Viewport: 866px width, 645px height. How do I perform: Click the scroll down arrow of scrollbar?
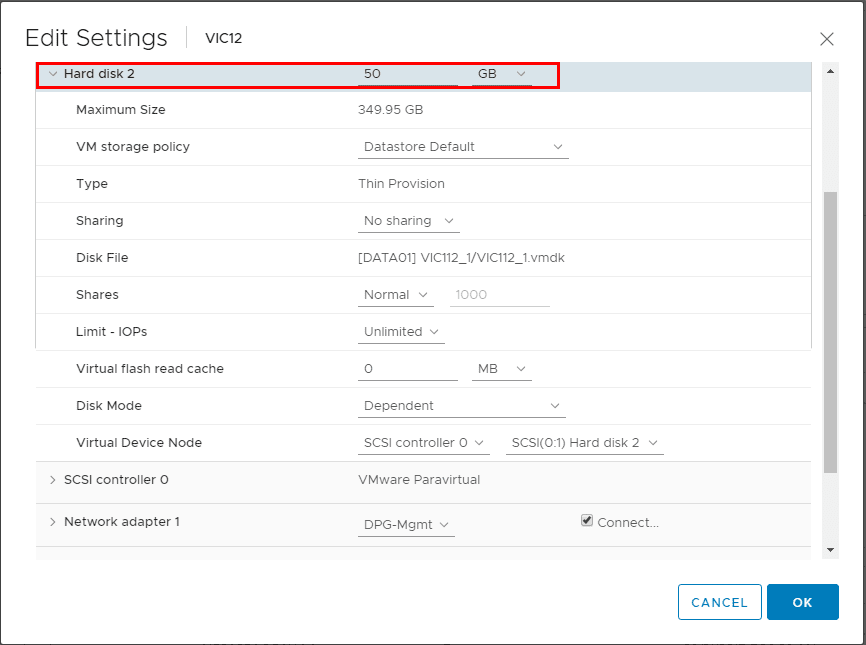(830, 550)
